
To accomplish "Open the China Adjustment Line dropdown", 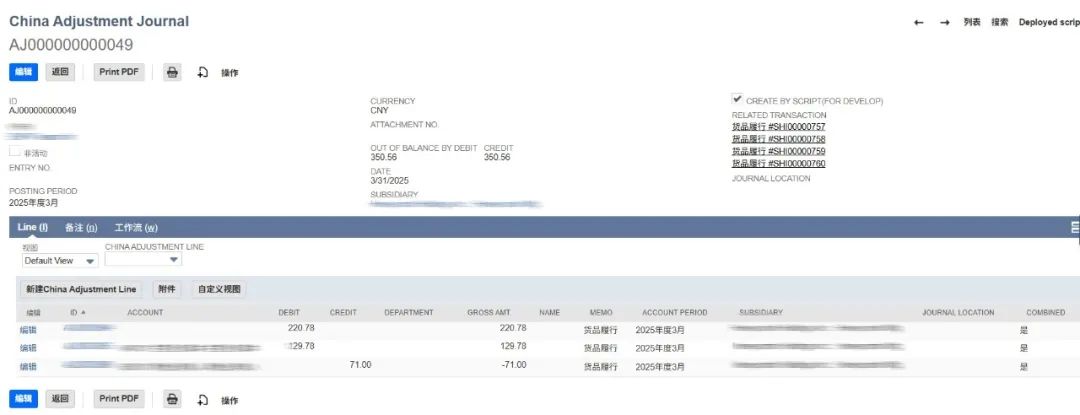I will (143, 260).
